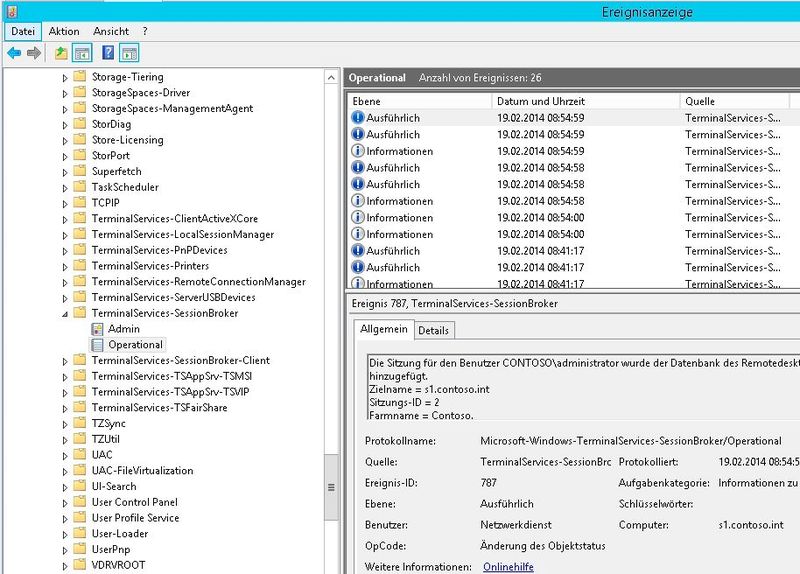Click the UAC folder icon
Image resolution: width=800 pixels, height=574 pixels.
click(80, 455)
